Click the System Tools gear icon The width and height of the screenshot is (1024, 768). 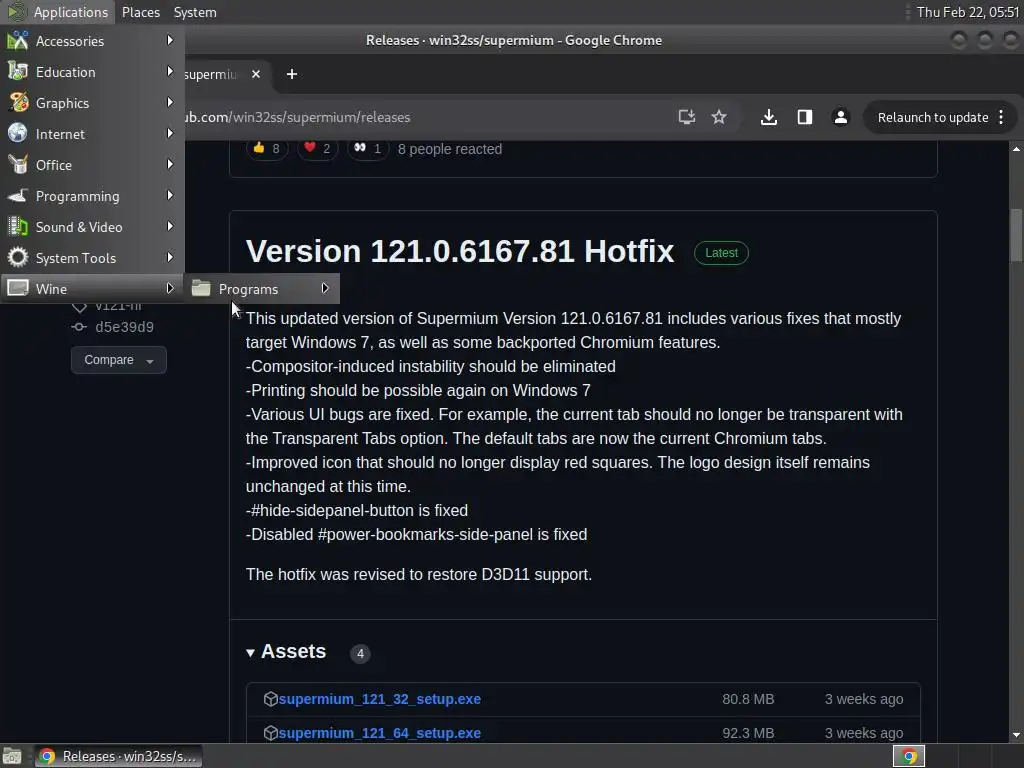(18, 257)
